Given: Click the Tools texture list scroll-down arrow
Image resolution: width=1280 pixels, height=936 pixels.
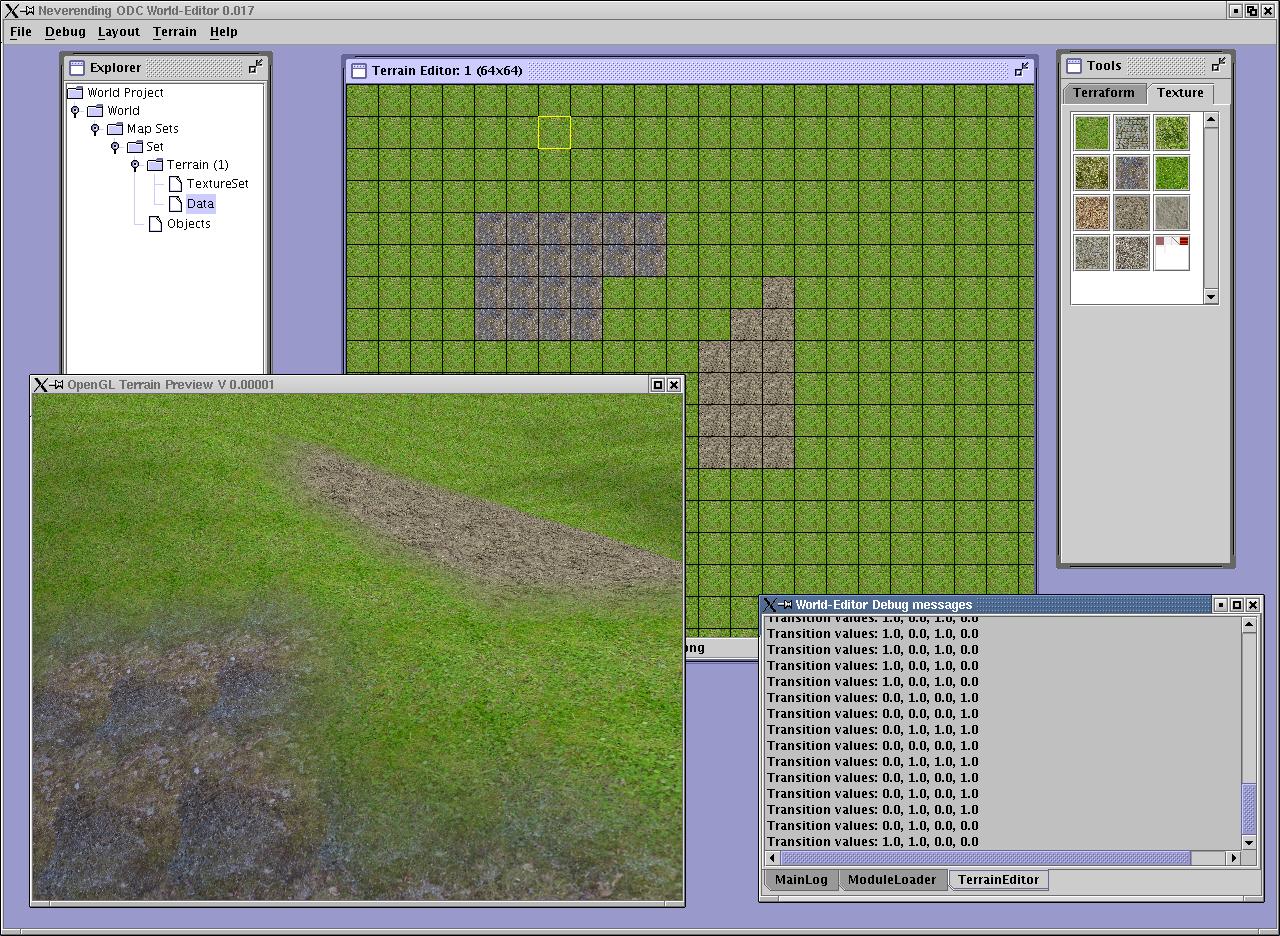Looking at the screenshot, I should tap(1211, 296).
